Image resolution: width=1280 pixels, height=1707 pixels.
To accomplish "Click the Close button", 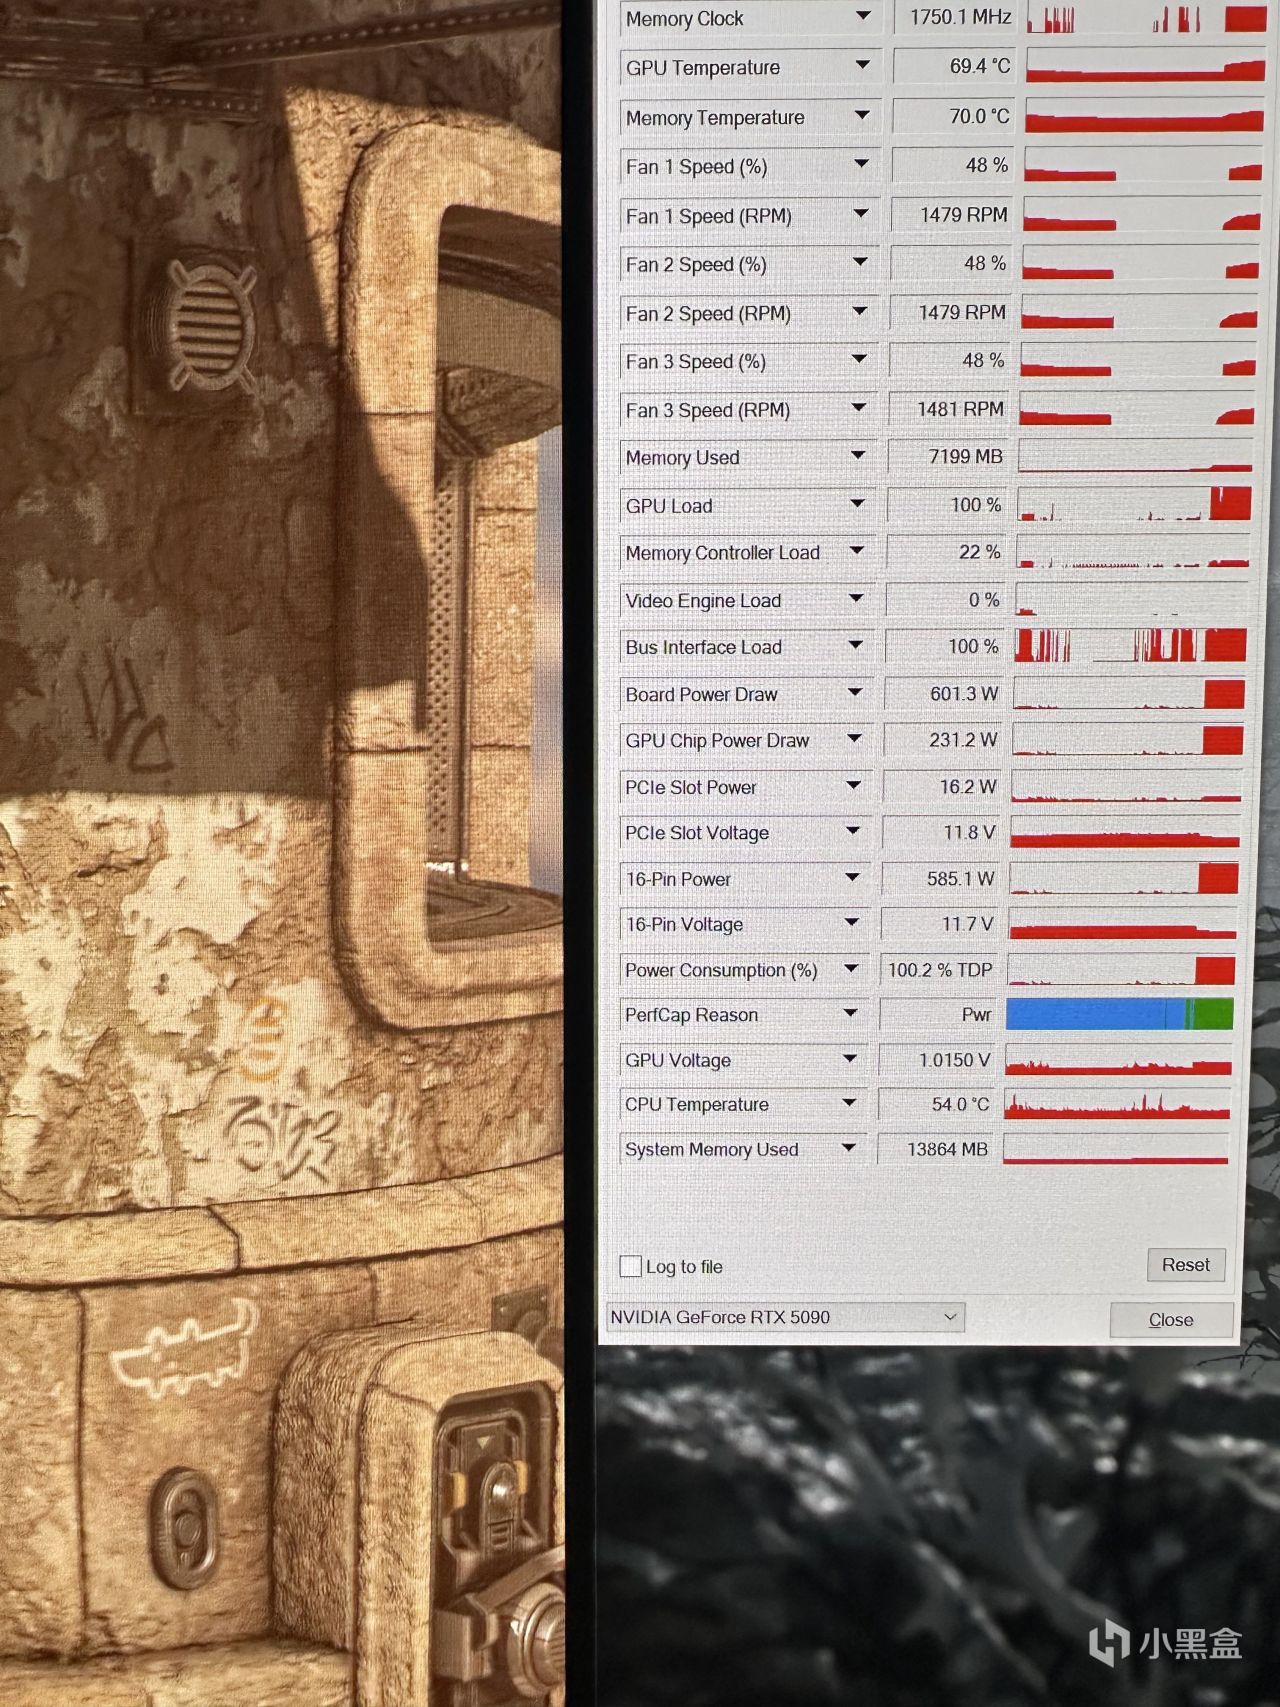I will 1171,1319.
